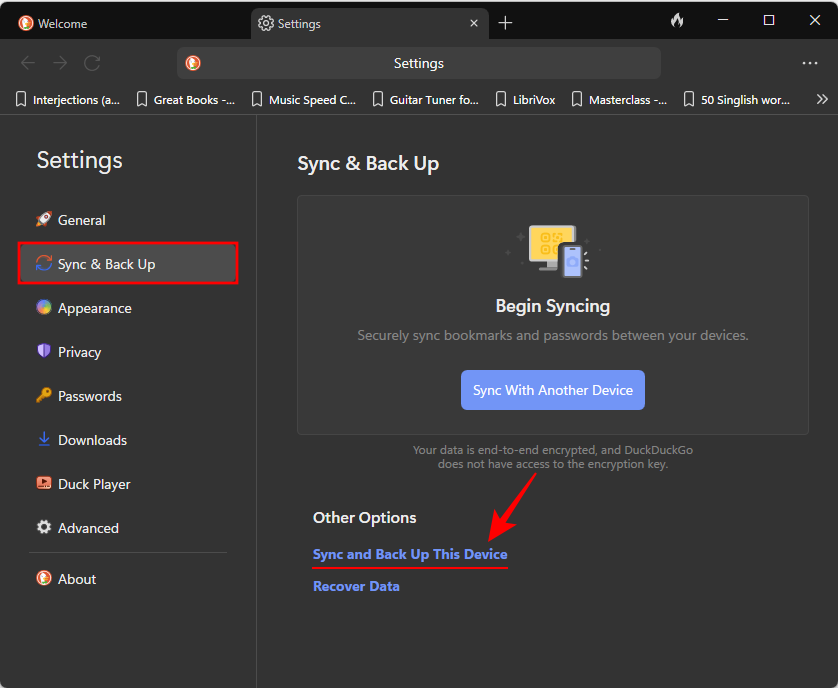Open the Guitar Tuner bookmark
The width and height of the screenshot is (838, 688).
click(425, 99)
